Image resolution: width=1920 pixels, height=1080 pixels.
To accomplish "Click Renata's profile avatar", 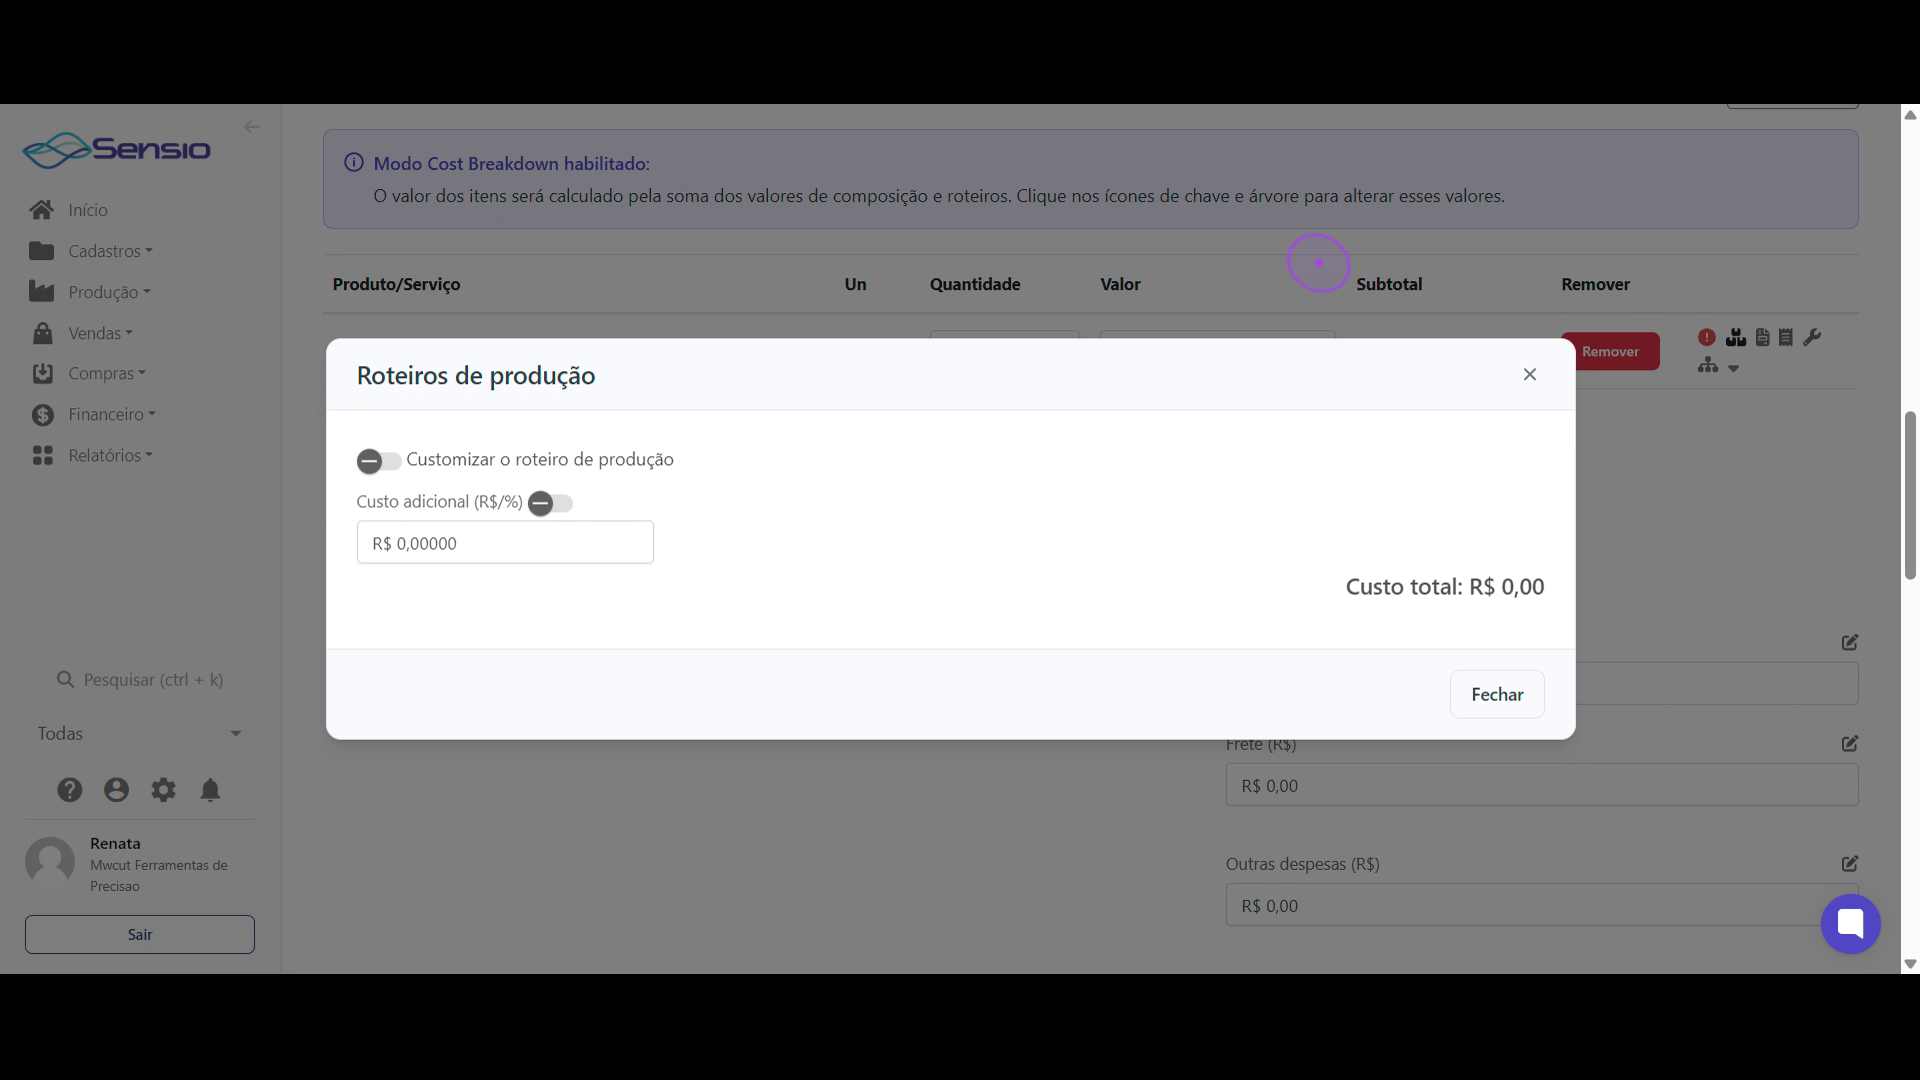I will click(50, 862).
